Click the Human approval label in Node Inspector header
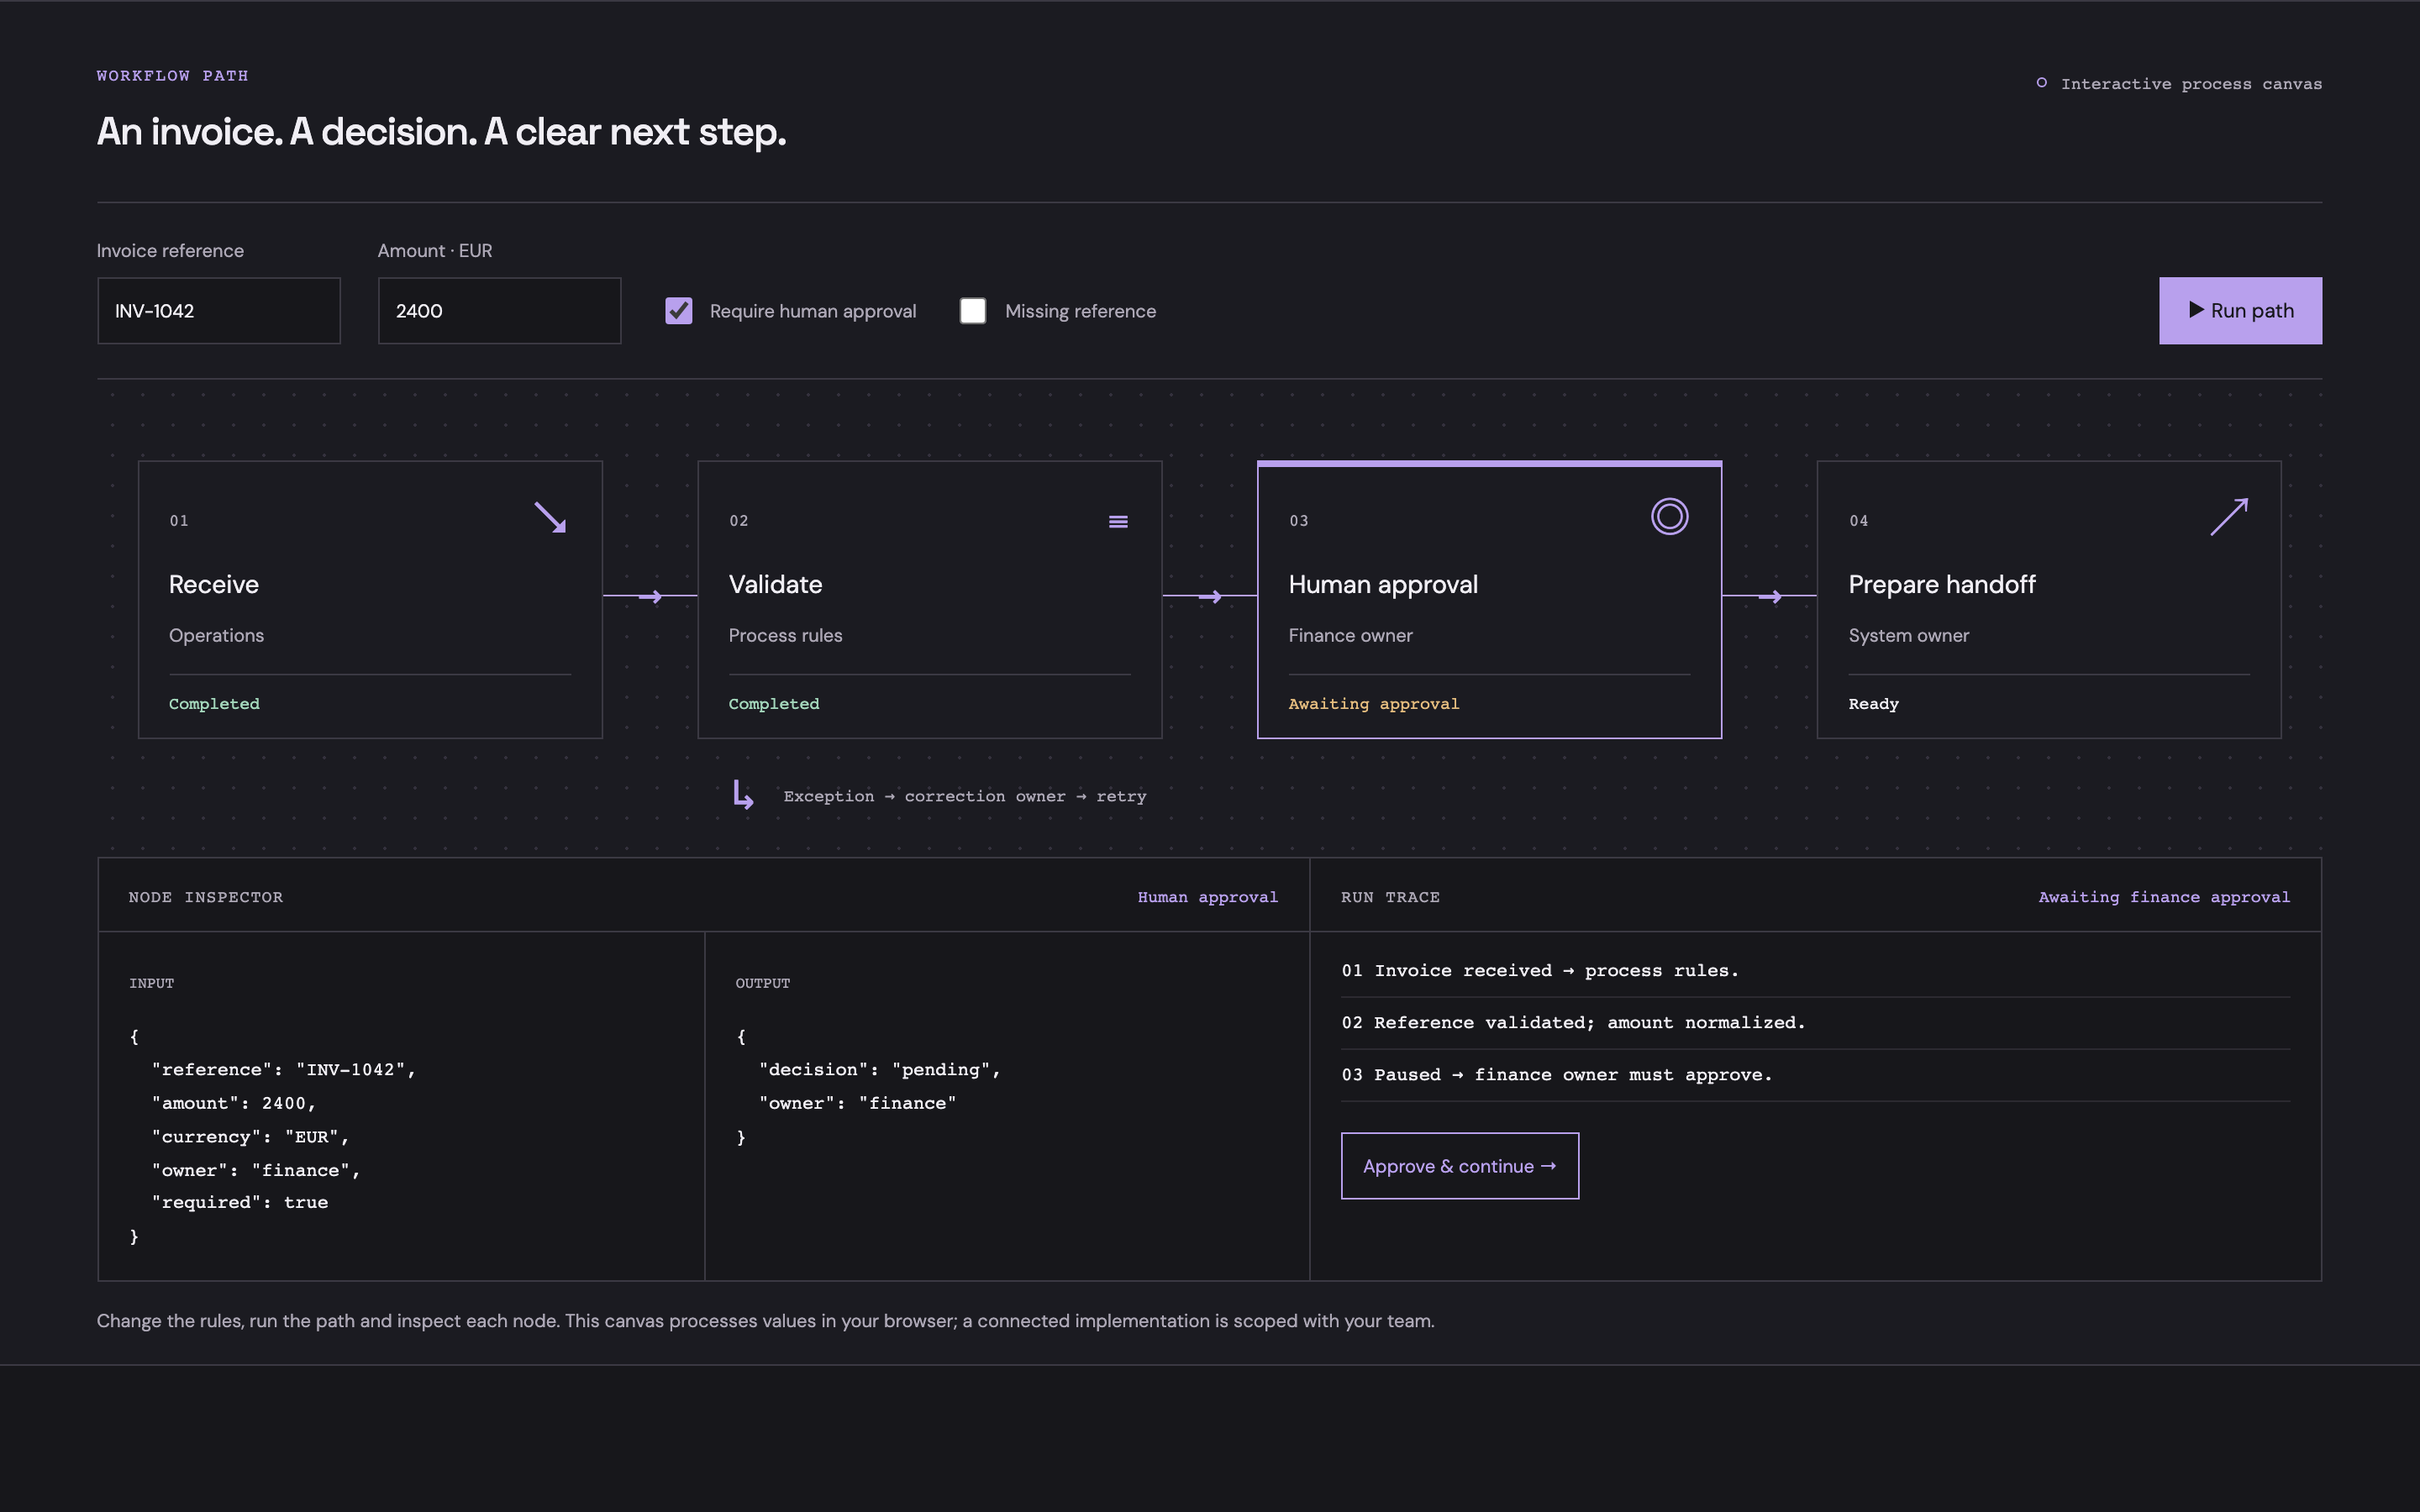 click(x=1207, y=897)
